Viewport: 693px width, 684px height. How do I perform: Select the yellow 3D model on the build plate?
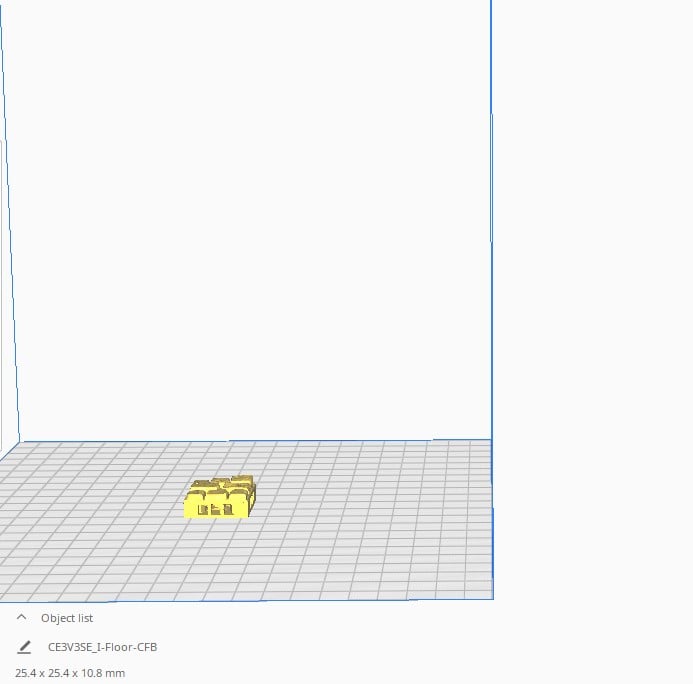point(220,496)
